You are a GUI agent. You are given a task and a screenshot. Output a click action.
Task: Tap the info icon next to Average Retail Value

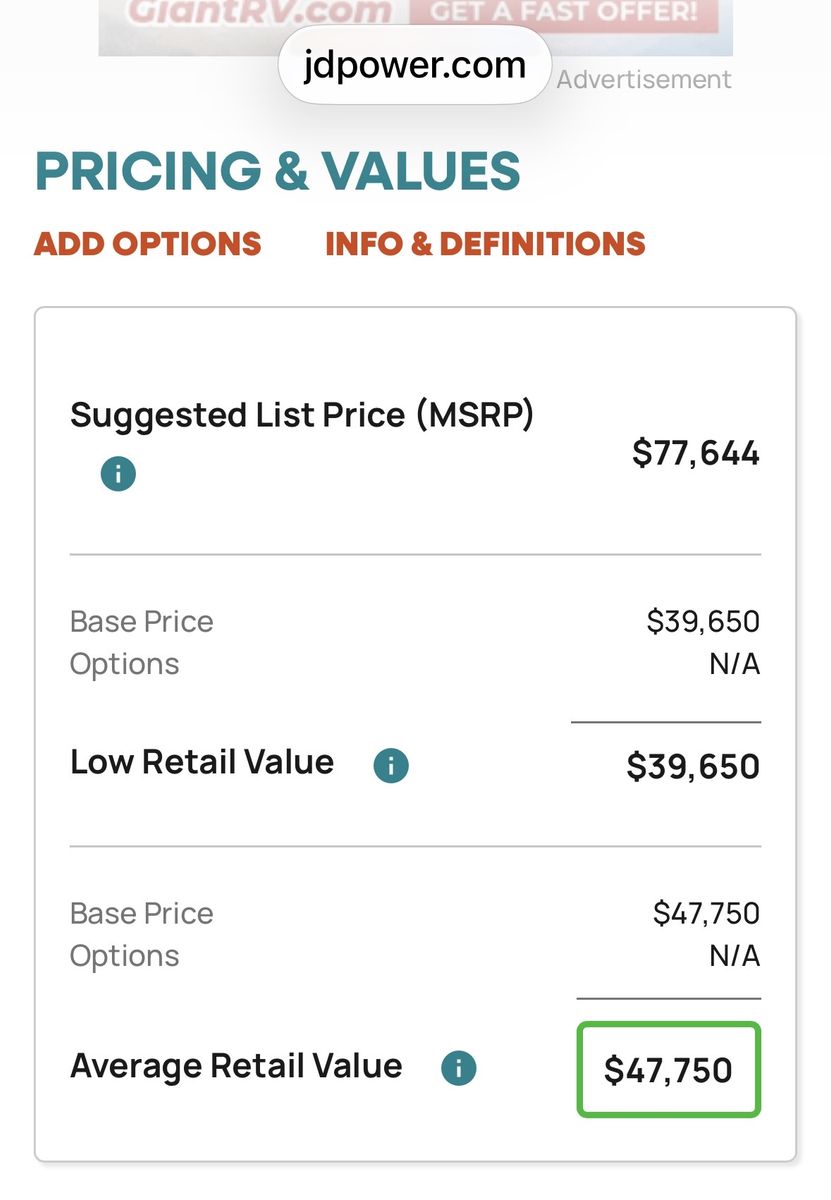[459, 1068]
